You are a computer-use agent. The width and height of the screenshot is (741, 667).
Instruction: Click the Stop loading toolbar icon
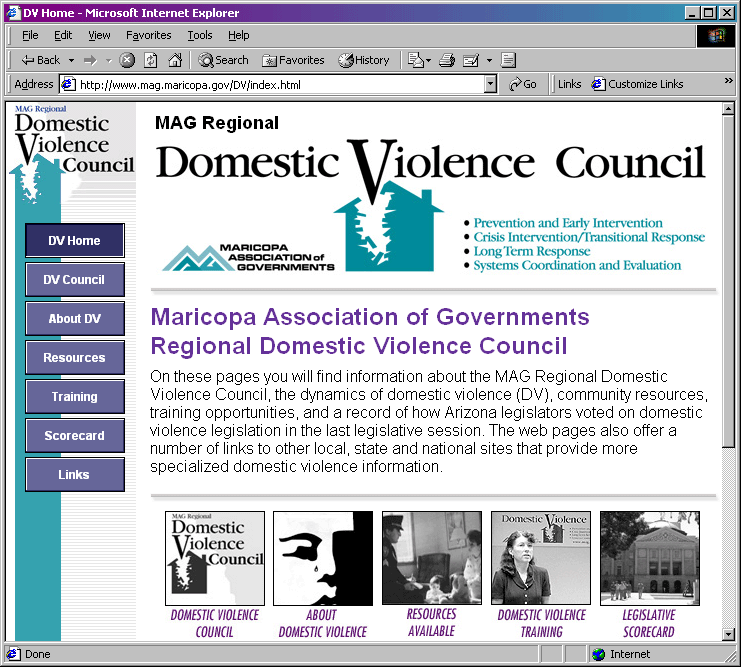pyautogui.click(x=127, y=60)
